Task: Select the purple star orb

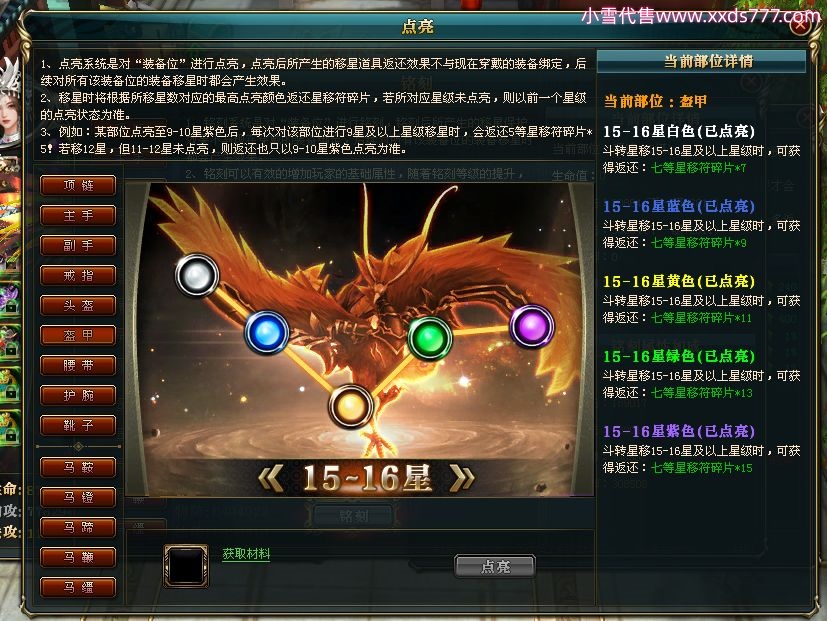Action: point(532,327)
